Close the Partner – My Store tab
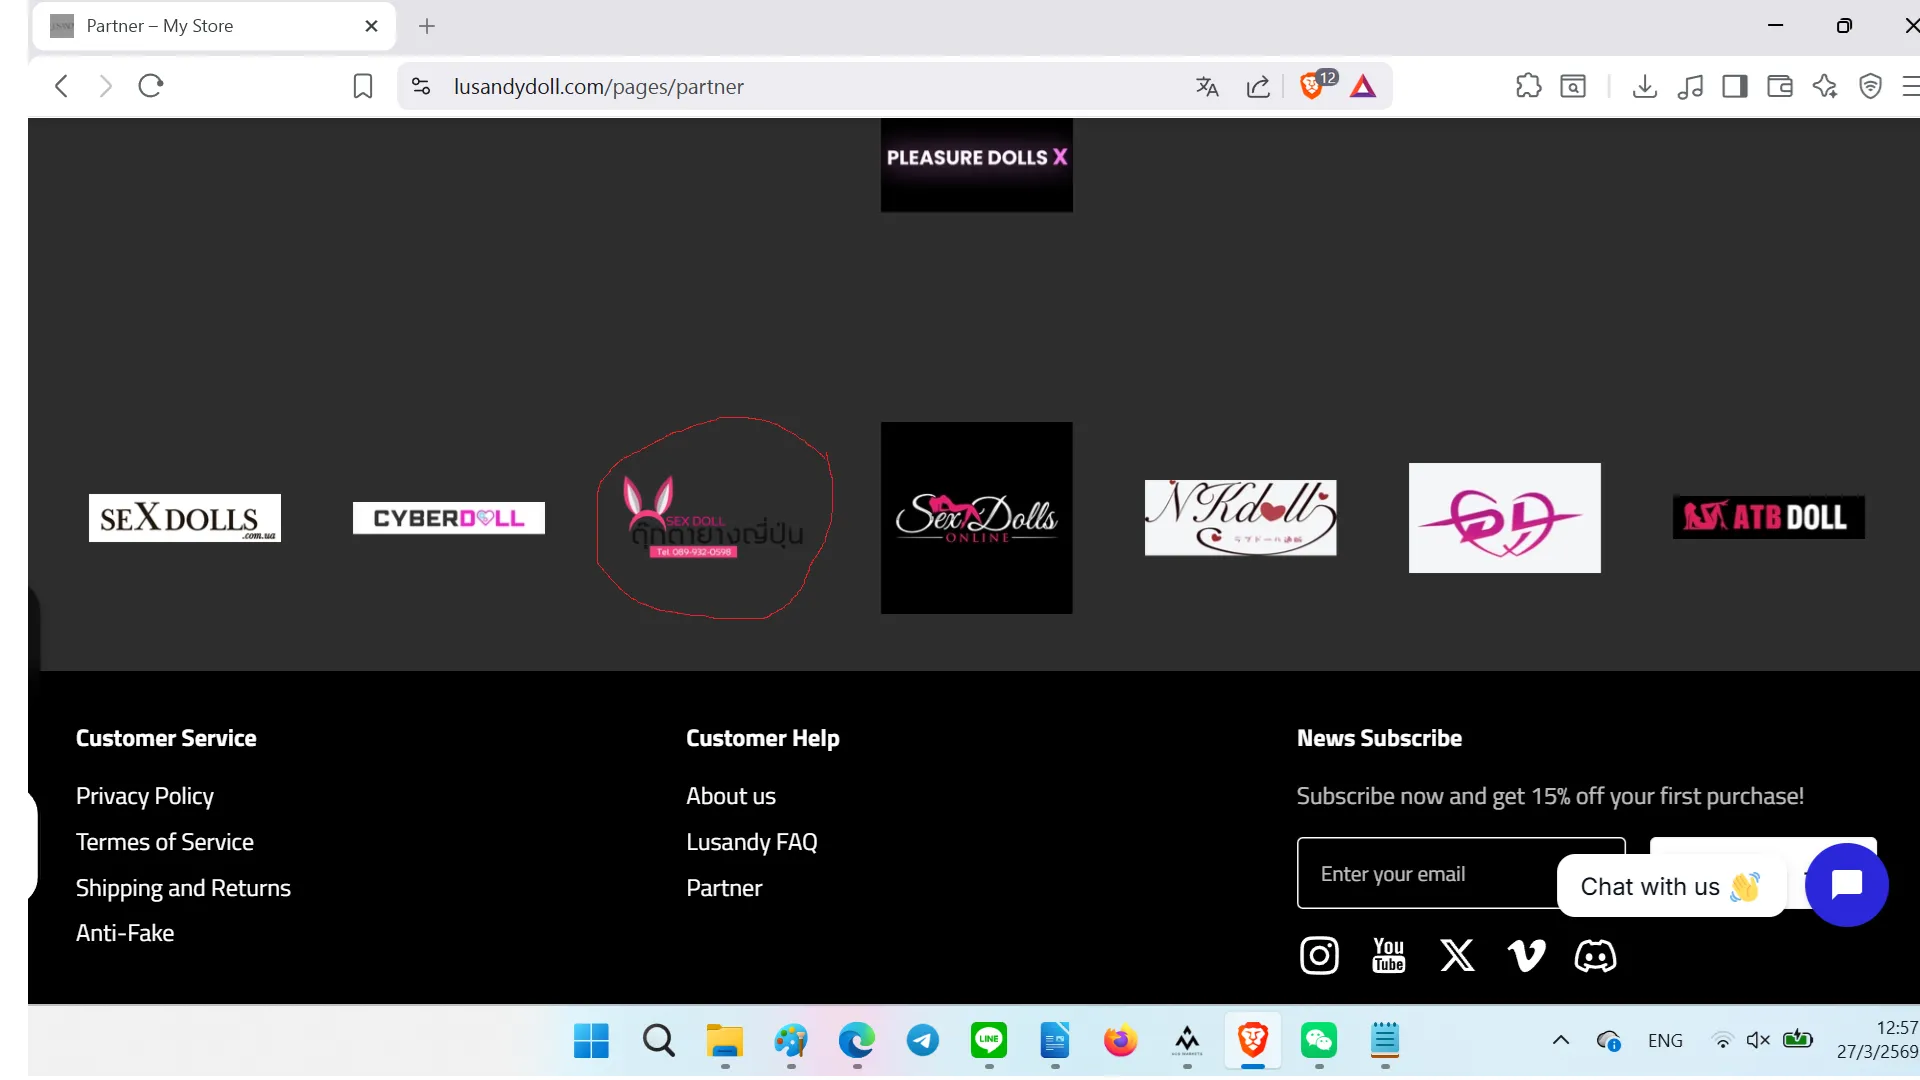 pyautogui.click(x=372, y=26)
